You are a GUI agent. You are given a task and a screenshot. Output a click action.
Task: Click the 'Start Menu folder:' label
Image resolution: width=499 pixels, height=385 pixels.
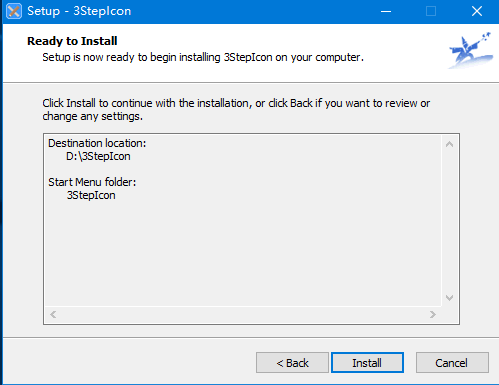(x=92, y=182)
